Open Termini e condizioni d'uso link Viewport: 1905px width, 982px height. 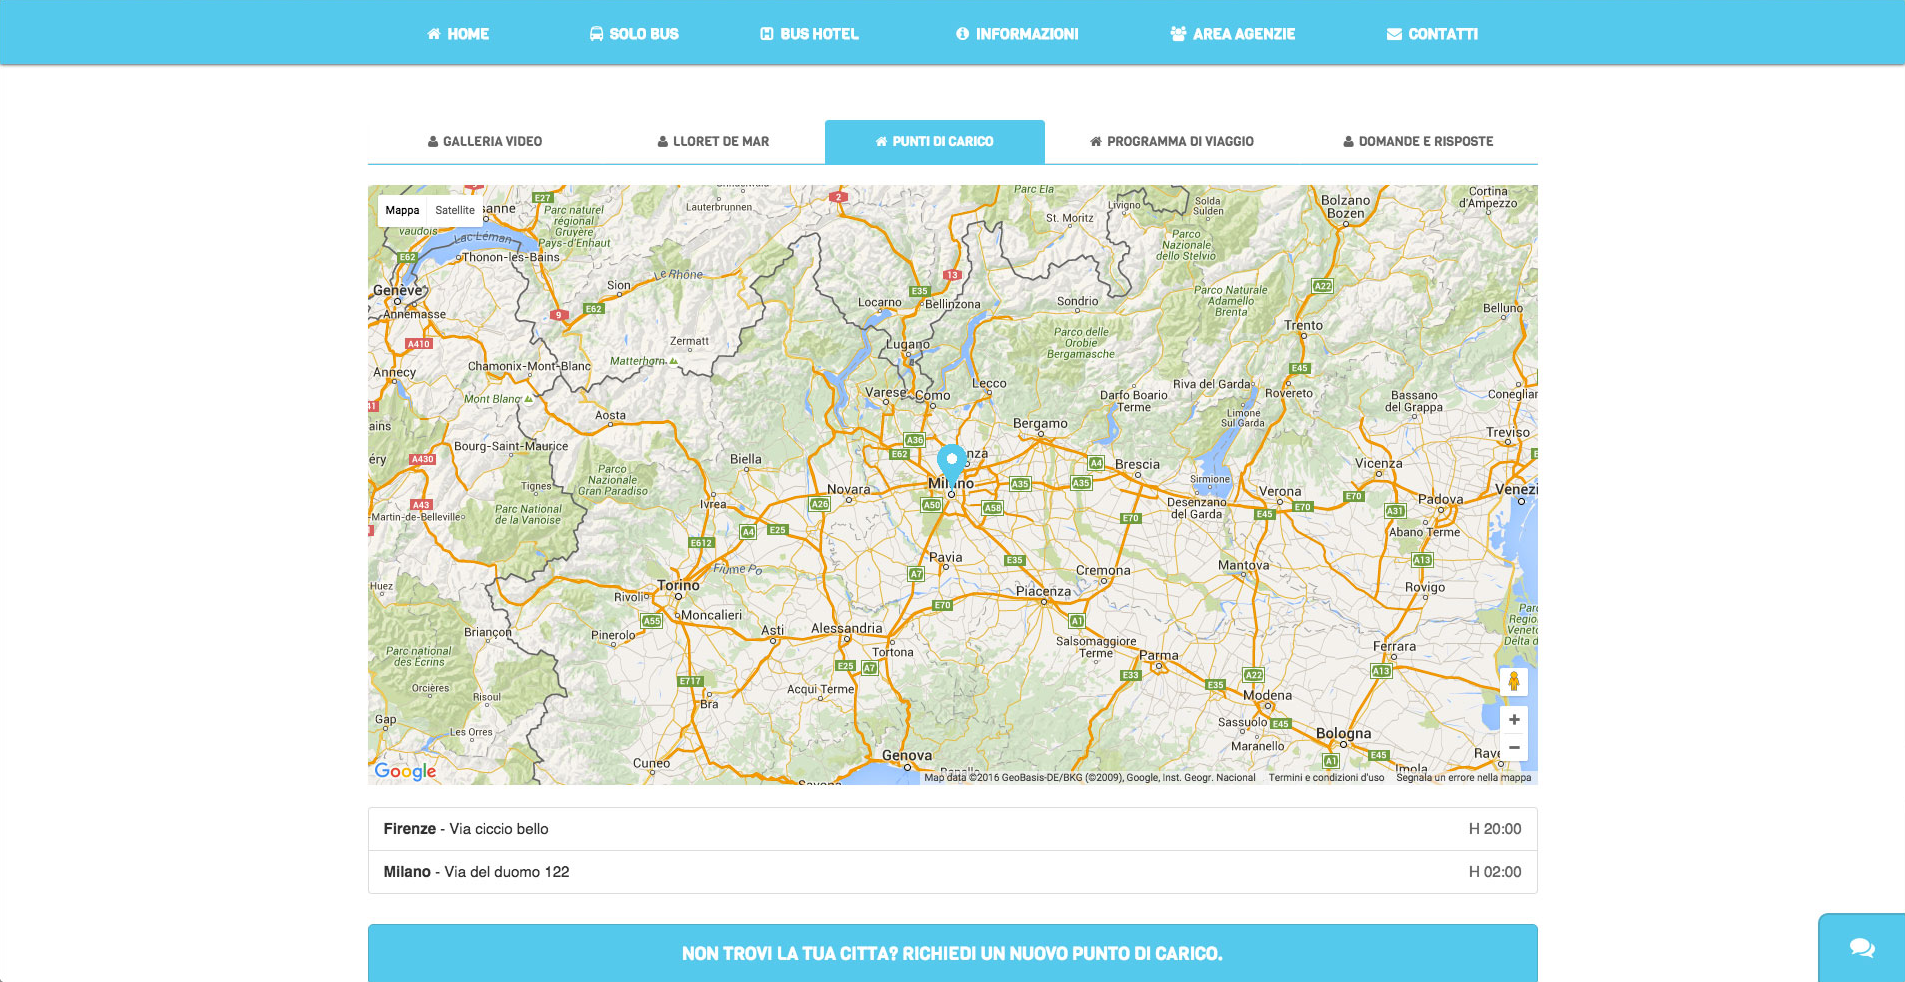click(x=1326, y=778)
